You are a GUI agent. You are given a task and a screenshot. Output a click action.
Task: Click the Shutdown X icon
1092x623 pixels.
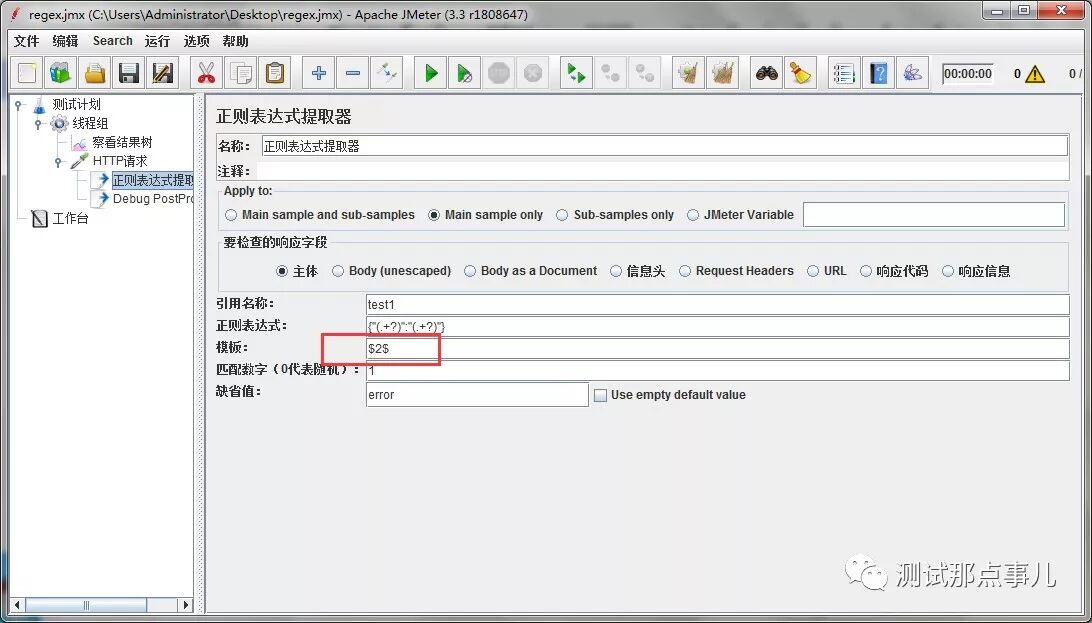[x=533, y=73]
